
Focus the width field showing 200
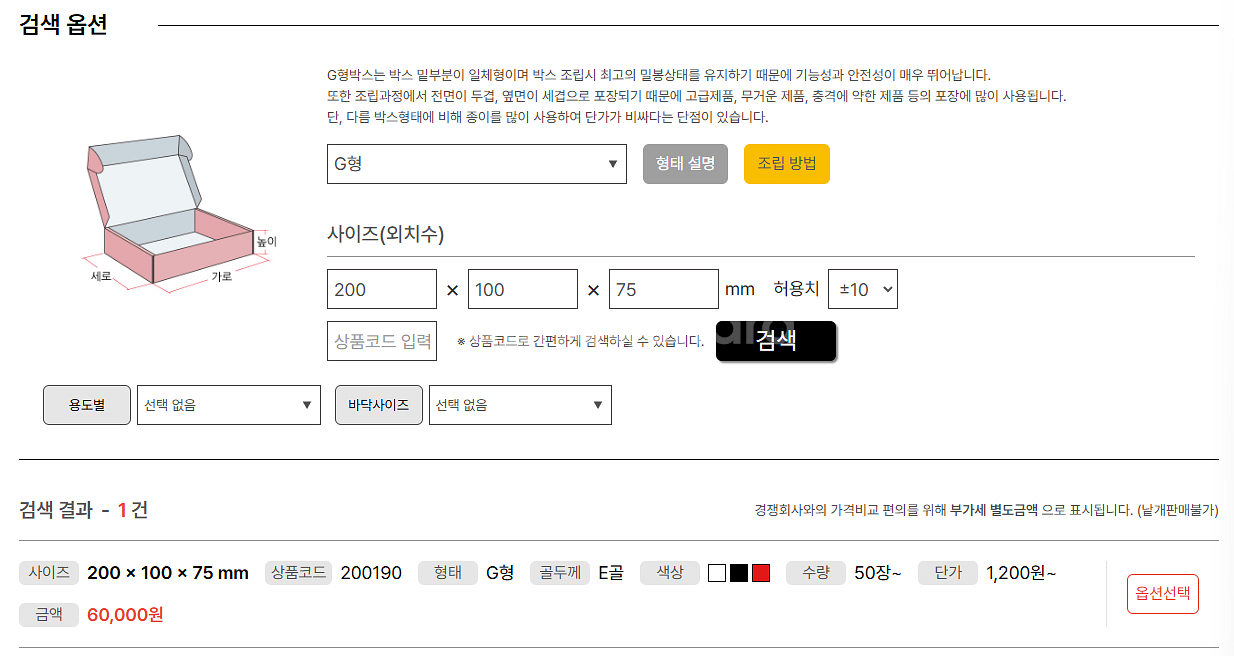(x=382, y=289)
